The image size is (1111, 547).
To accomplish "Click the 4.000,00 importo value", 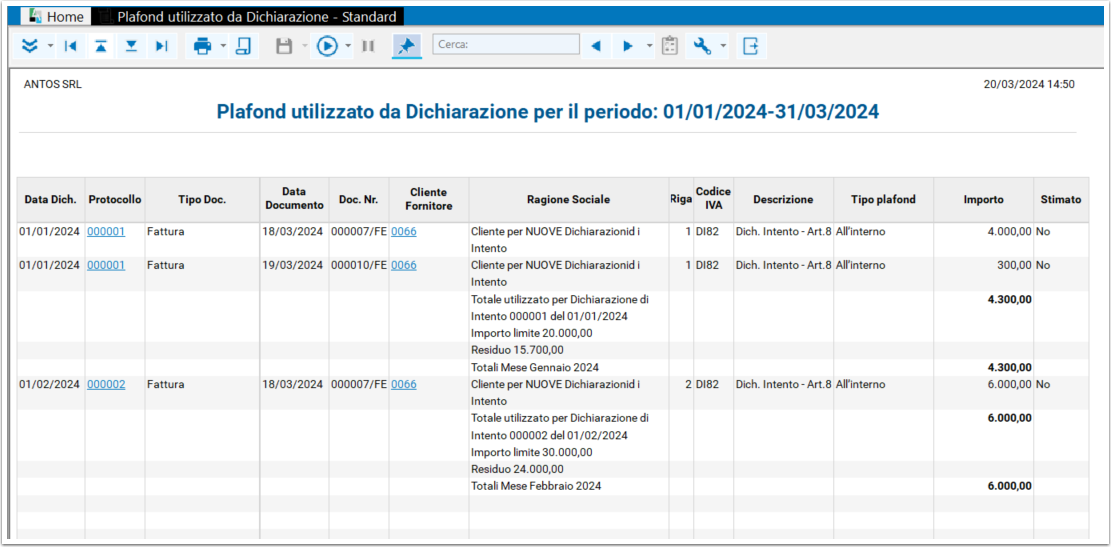I will [x=1009, y=231].
